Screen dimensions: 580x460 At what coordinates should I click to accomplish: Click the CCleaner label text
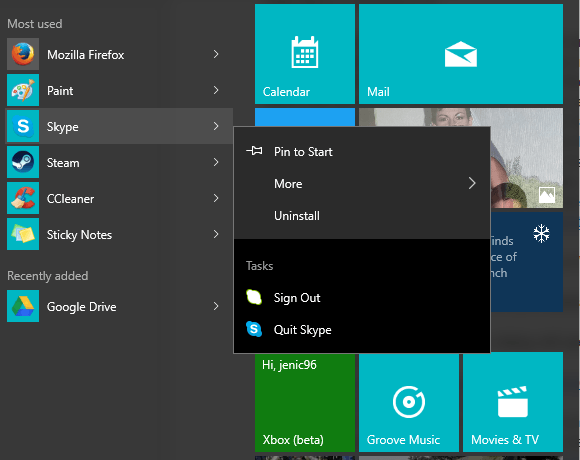click(70, 199)
